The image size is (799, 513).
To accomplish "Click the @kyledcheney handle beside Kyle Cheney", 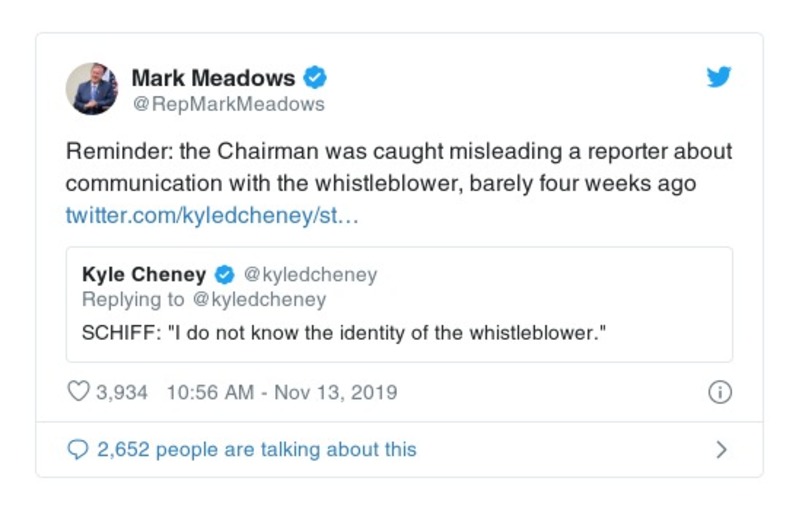I will tap(311, 275).
